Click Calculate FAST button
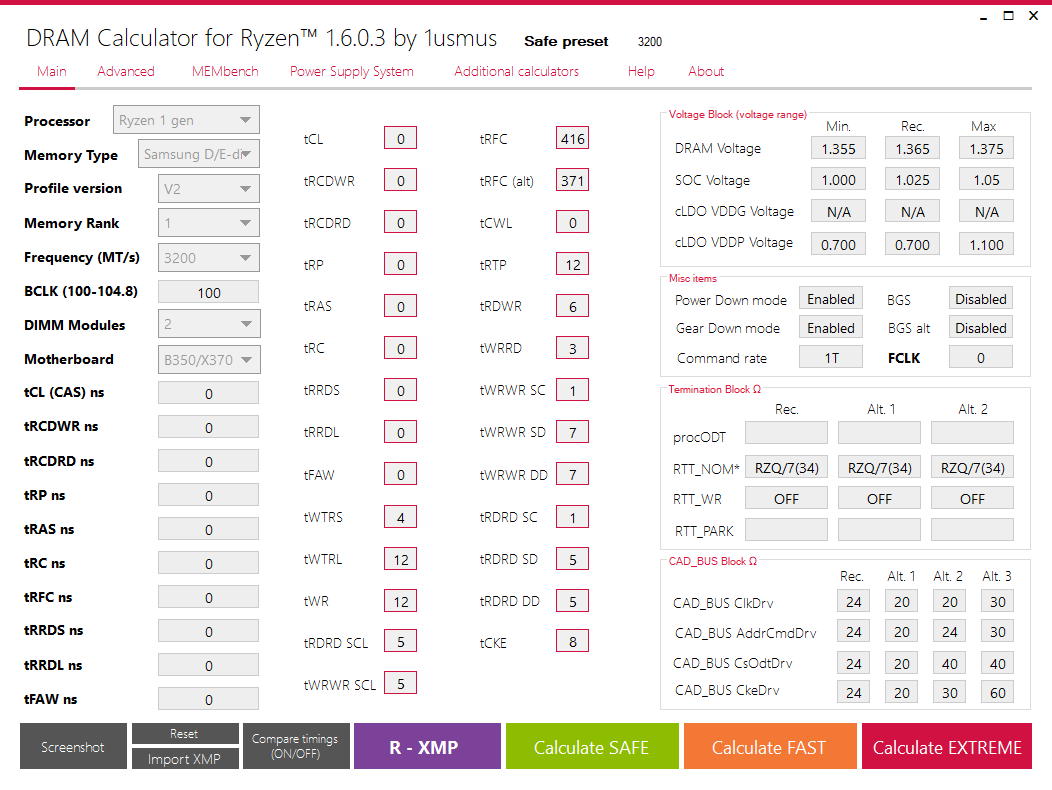The image size is (1052, 790). 770,746
